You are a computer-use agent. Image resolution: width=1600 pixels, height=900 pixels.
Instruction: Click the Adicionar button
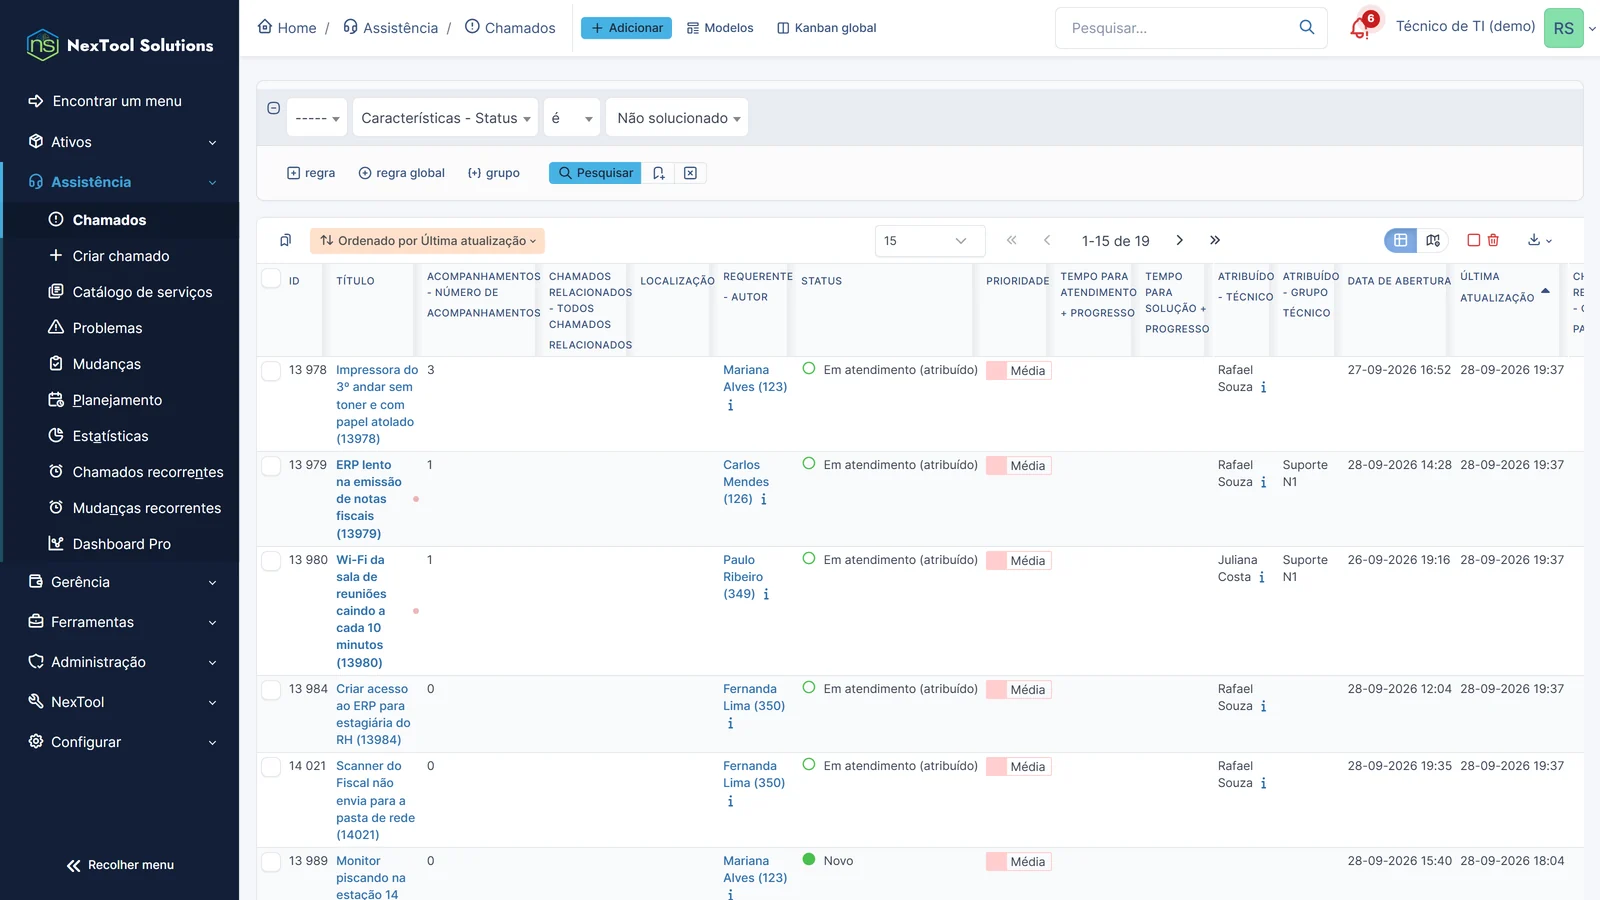pyautogui.click(x=626, y=28)
